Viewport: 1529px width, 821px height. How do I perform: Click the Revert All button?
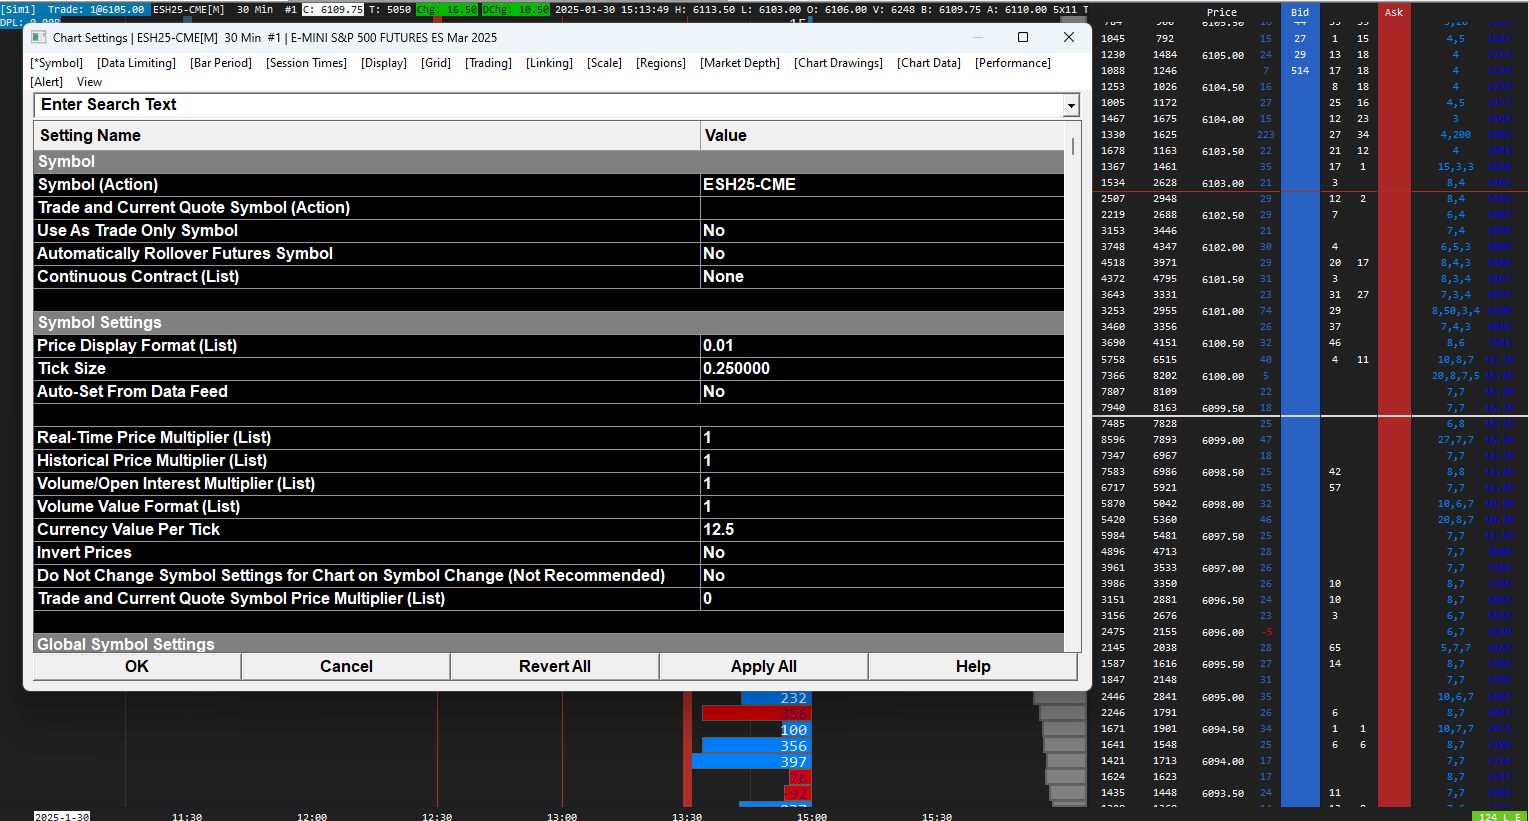point(555,667)
